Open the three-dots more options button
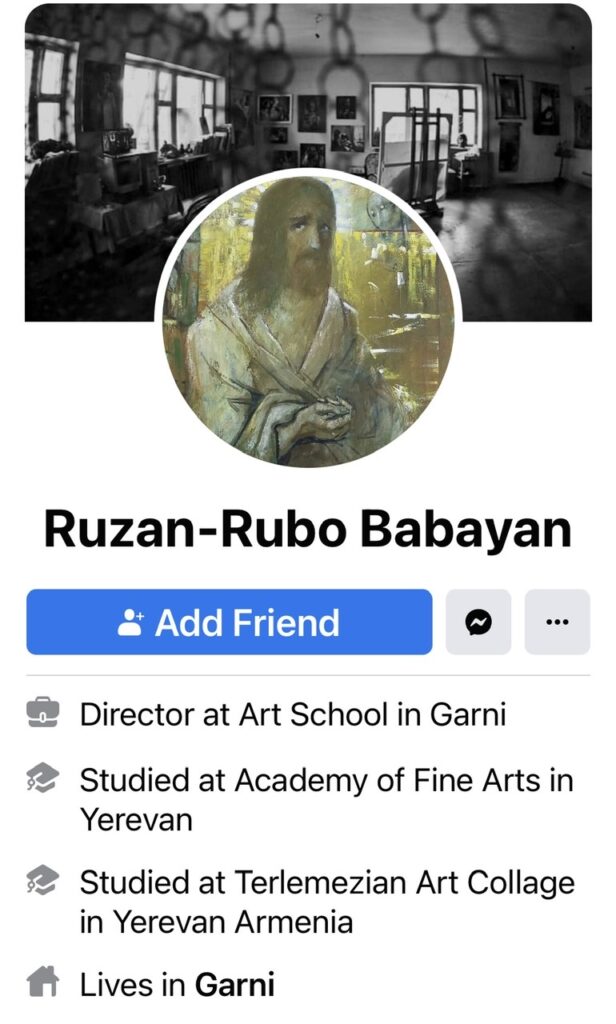The width and height of the screenshot is (616, 1024). click(557, 622)
